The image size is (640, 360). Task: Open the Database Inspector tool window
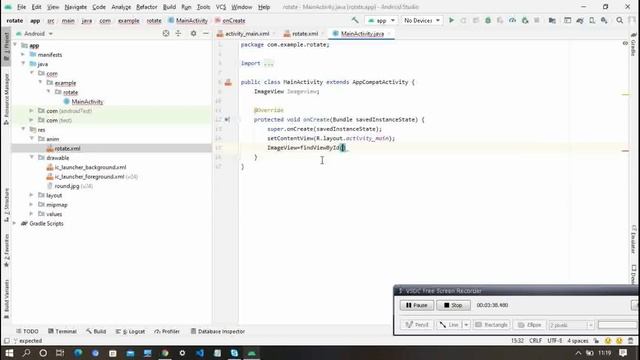pos(218,331)
